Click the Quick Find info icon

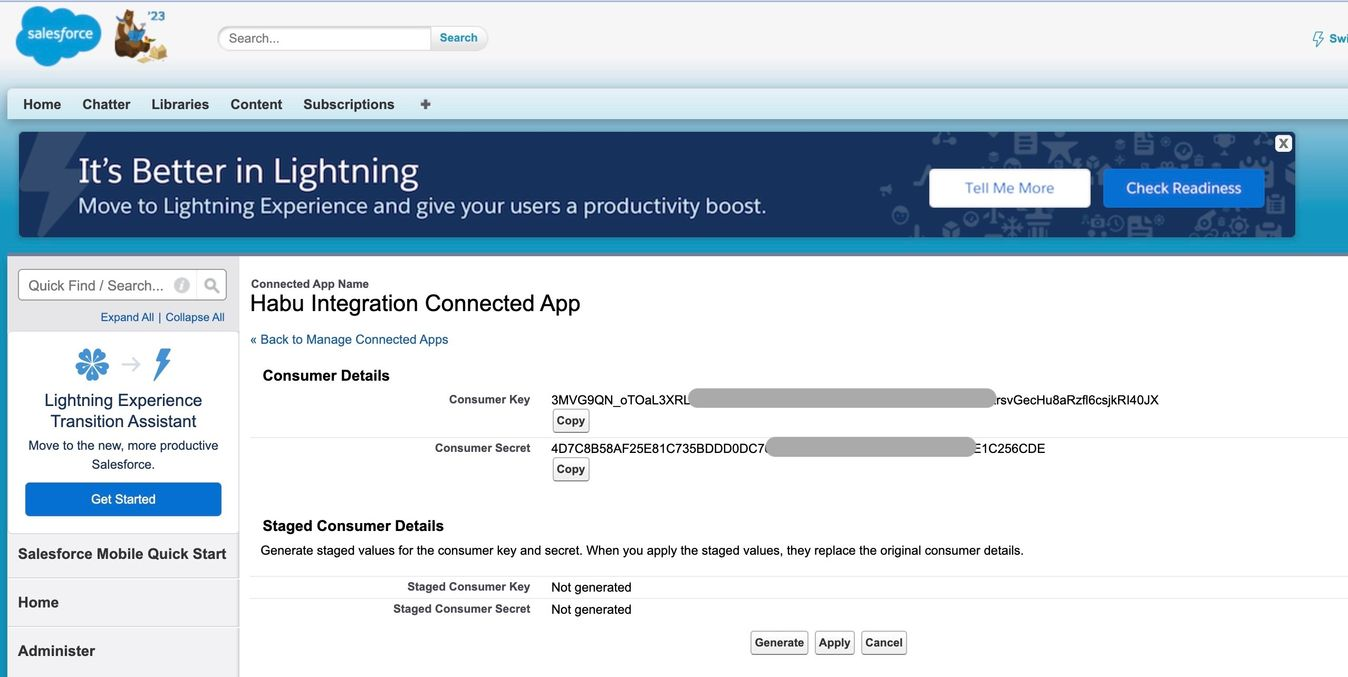tap(182, 285)
